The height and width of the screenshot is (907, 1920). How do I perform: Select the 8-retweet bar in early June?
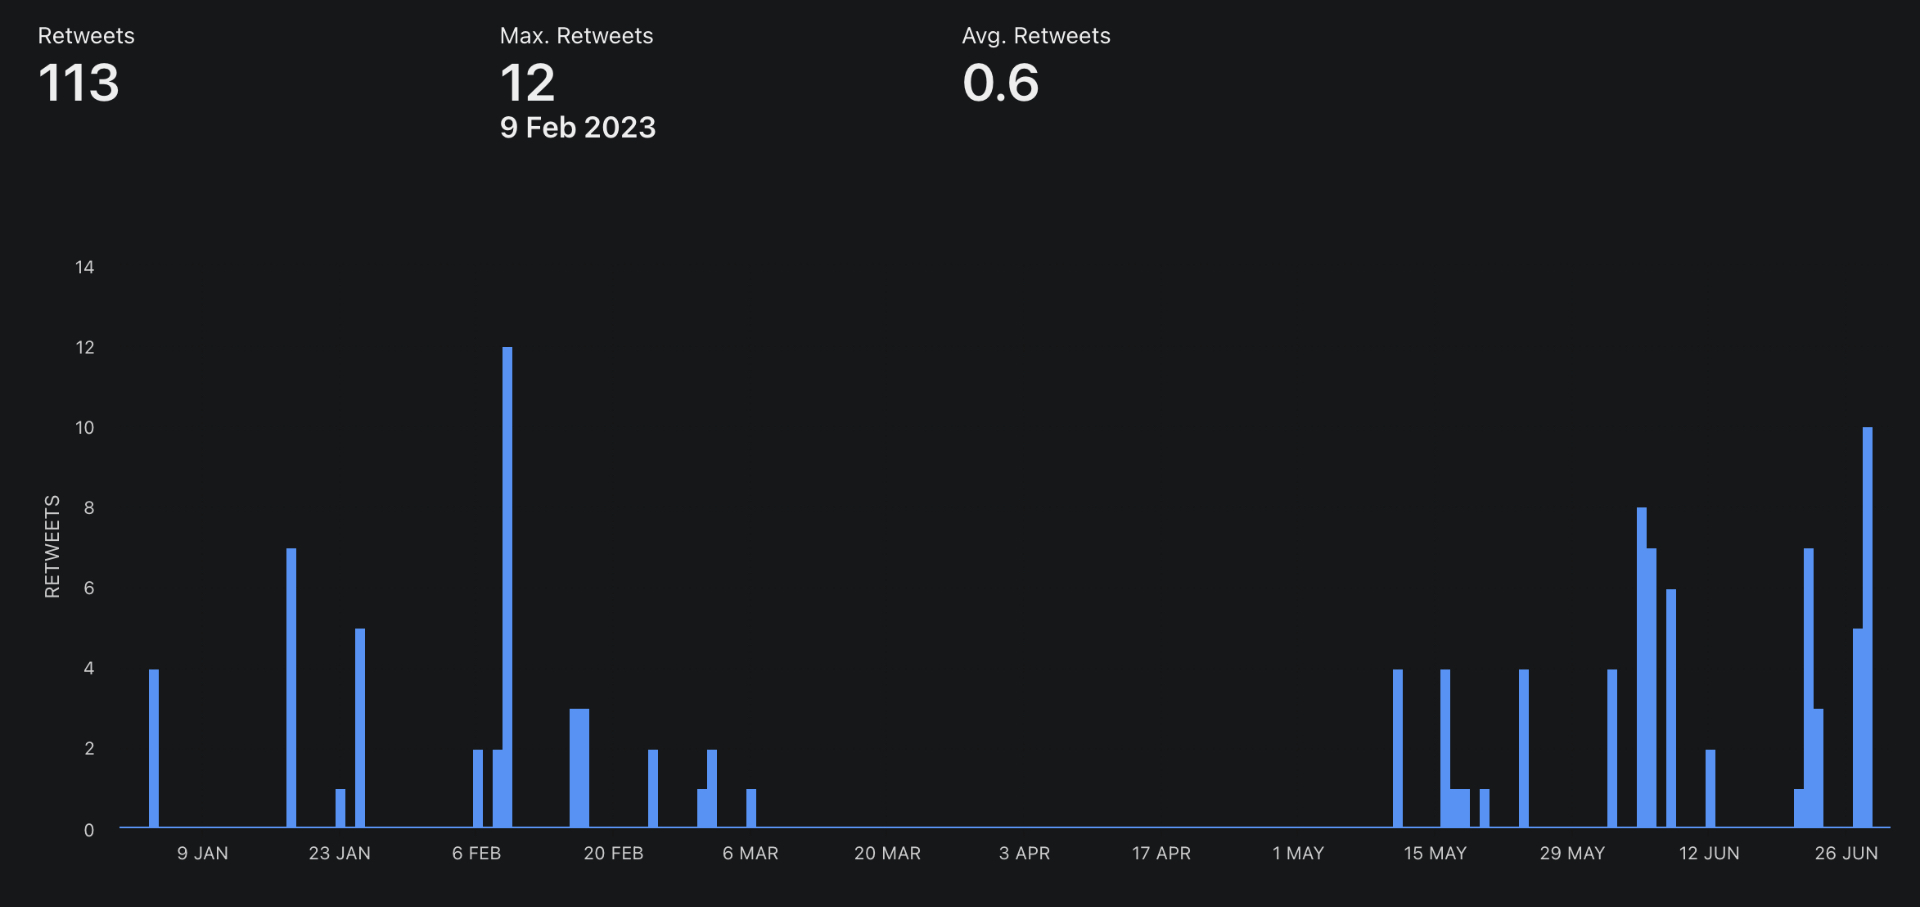click(x=1642, y=667)
